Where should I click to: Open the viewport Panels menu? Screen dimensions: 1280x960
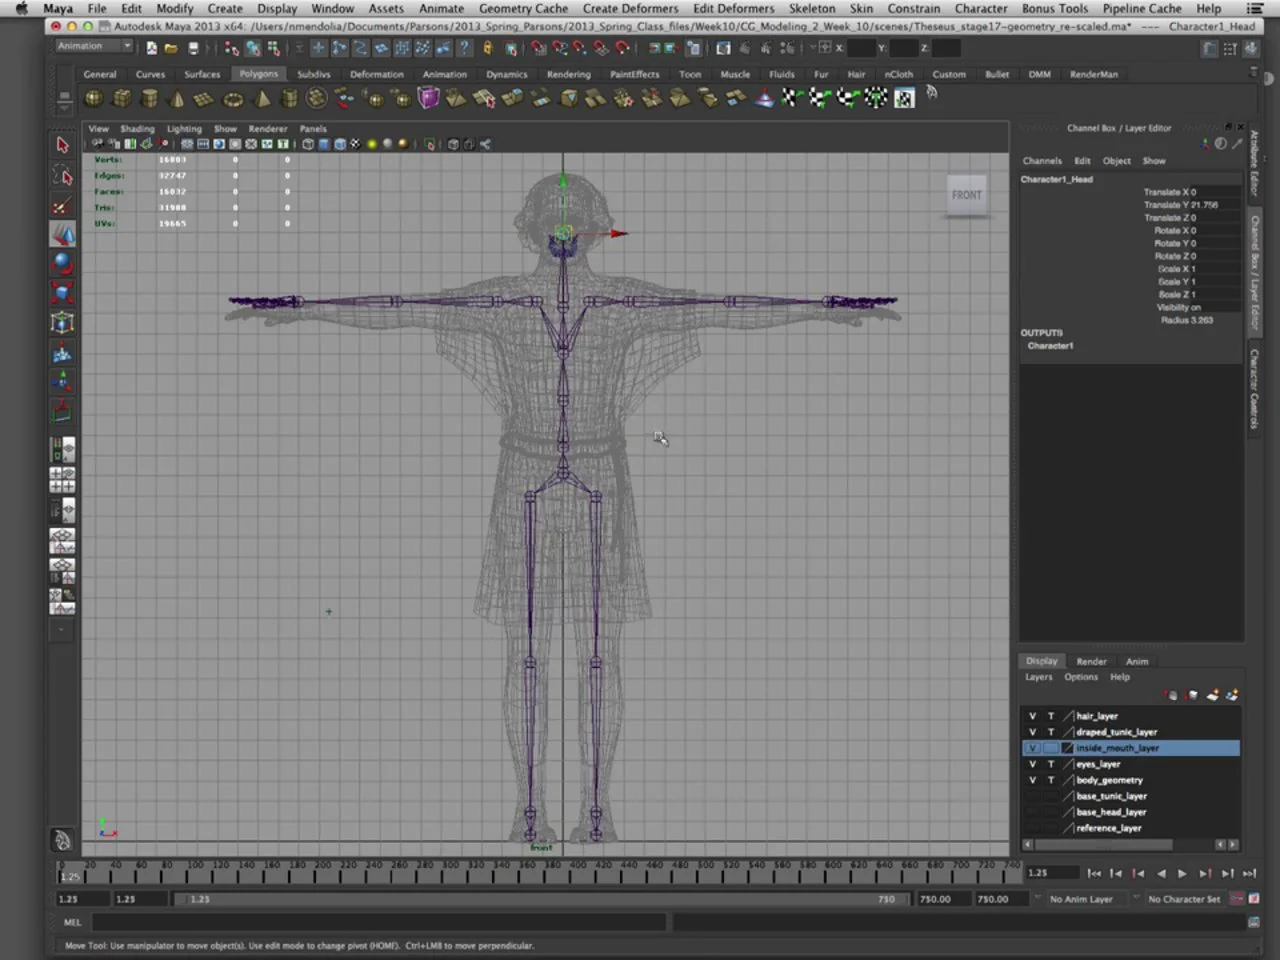(313, 128)
